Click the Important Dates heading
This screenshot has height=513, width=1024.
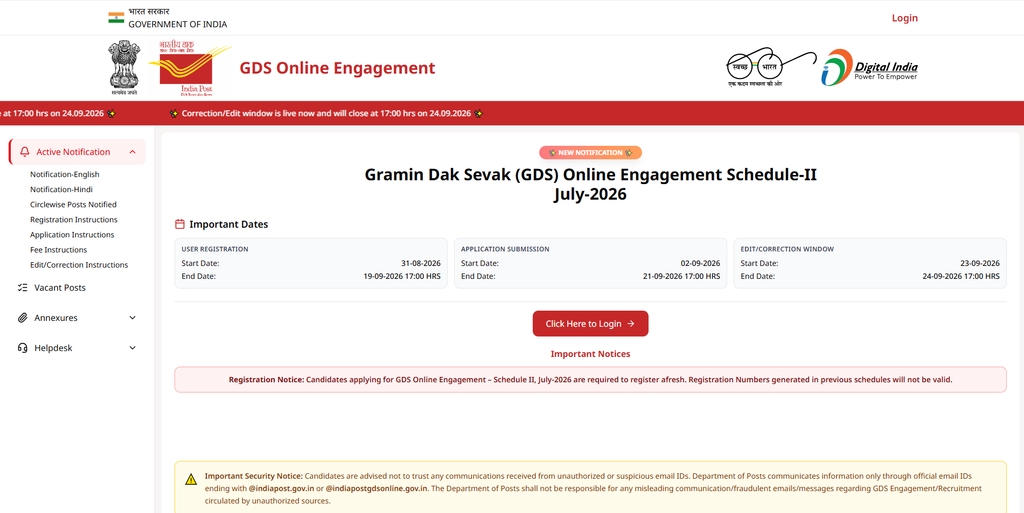(229, 225)
